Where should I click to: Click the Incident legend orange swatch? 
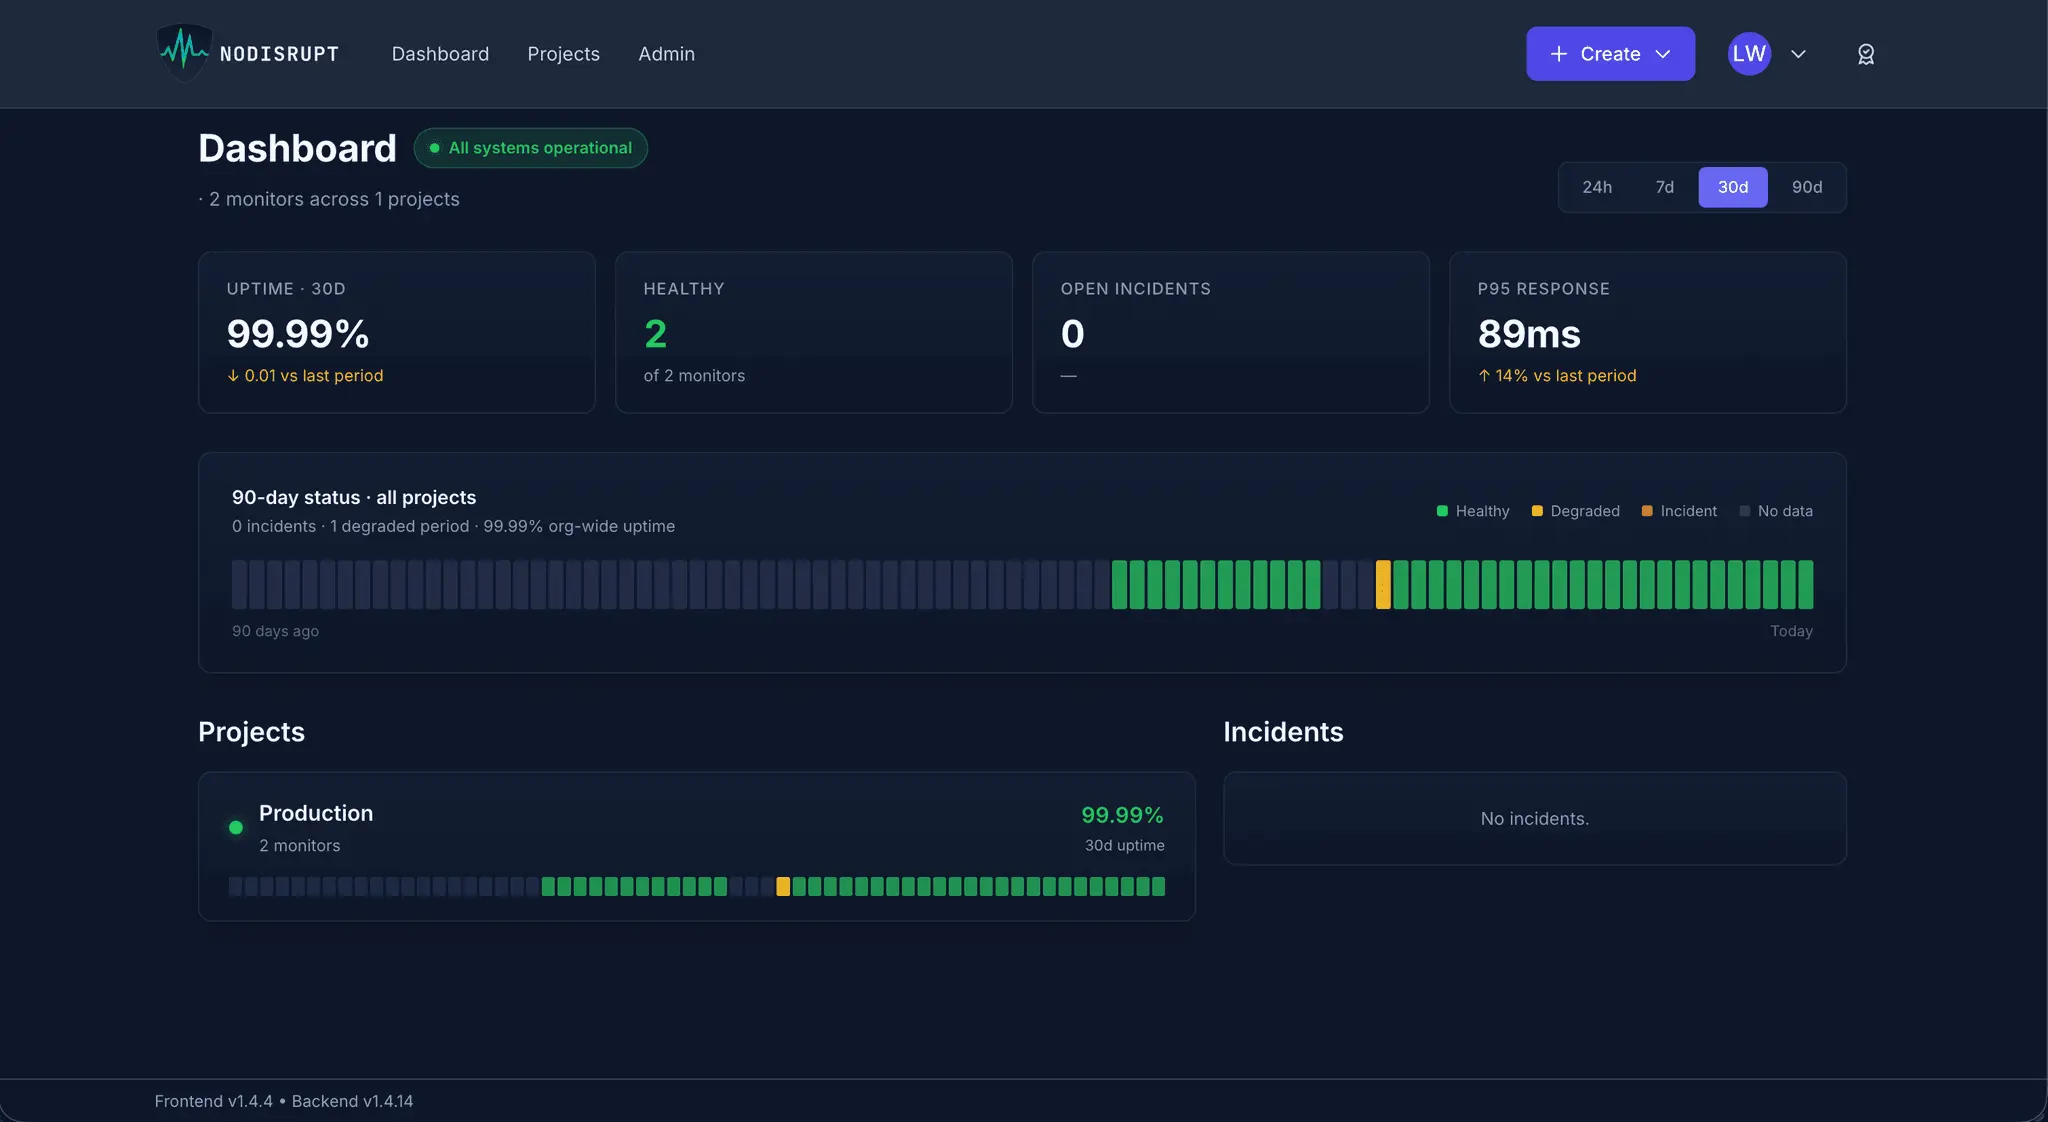(1647, 511)
